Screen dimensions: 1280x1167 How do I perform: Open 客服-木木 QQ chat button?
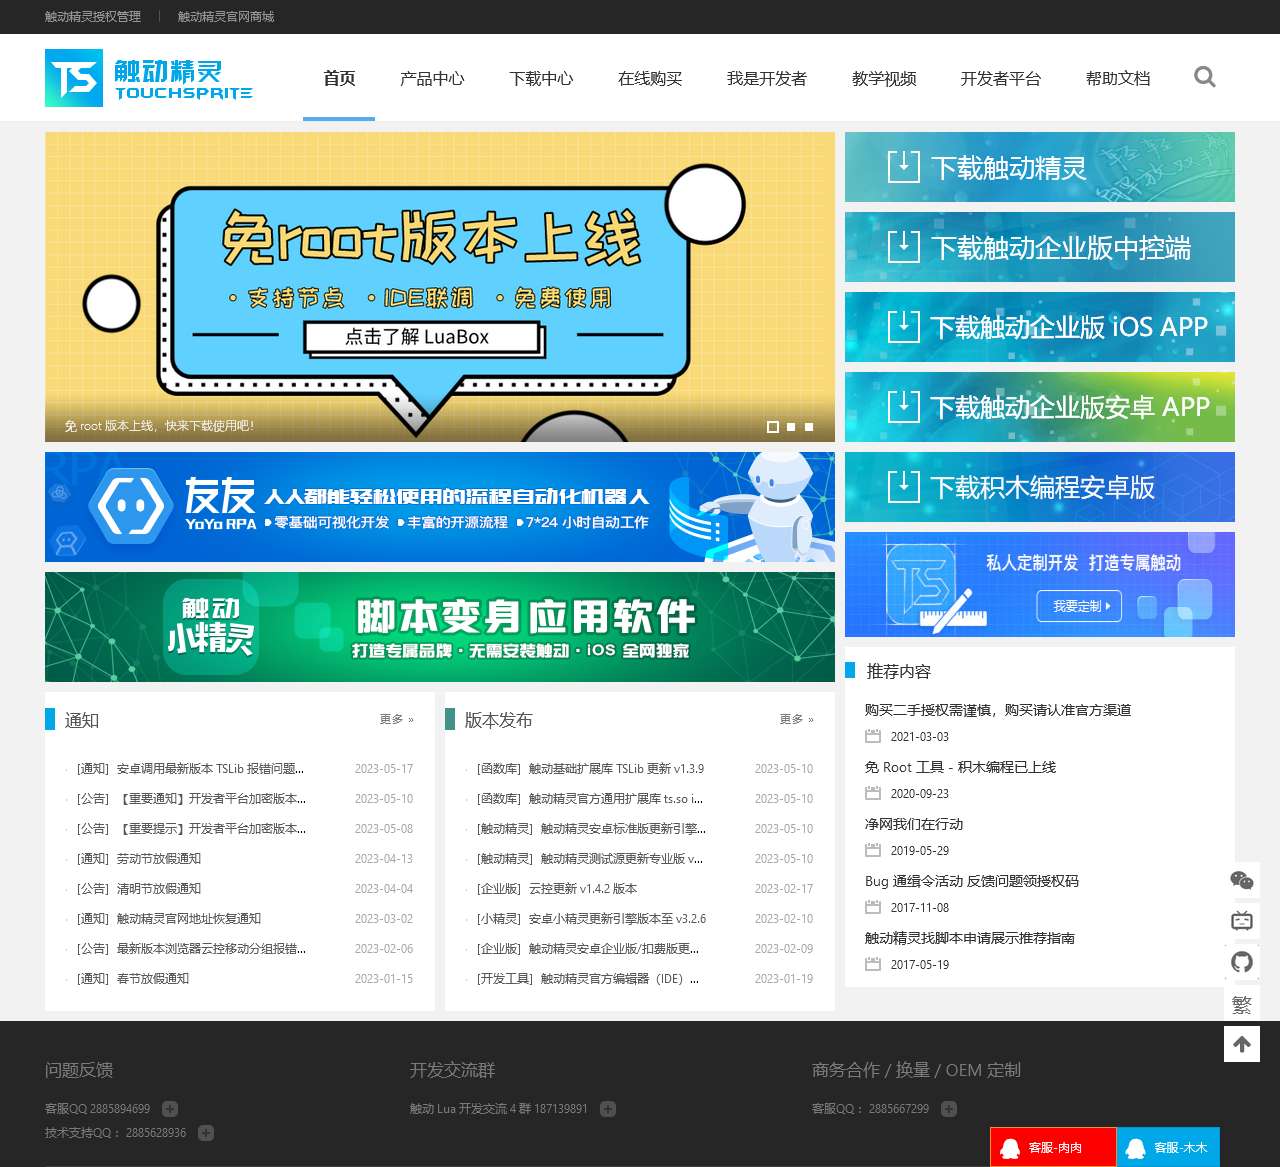point(1167,1147)
